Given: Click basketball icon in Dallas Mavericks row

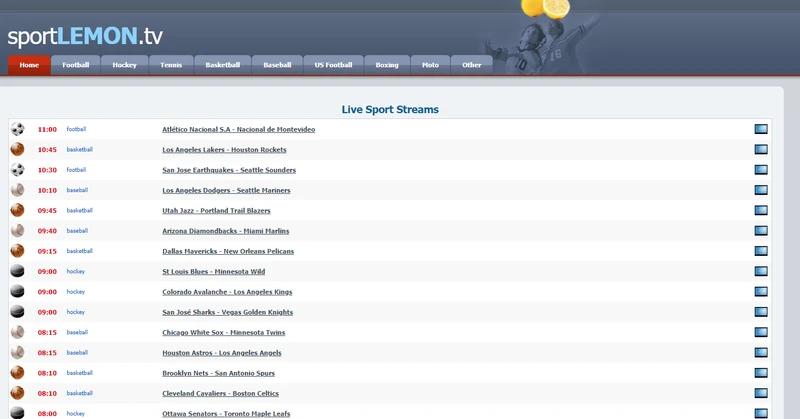Looking at the screenshot, I should (x=17, y=251).
